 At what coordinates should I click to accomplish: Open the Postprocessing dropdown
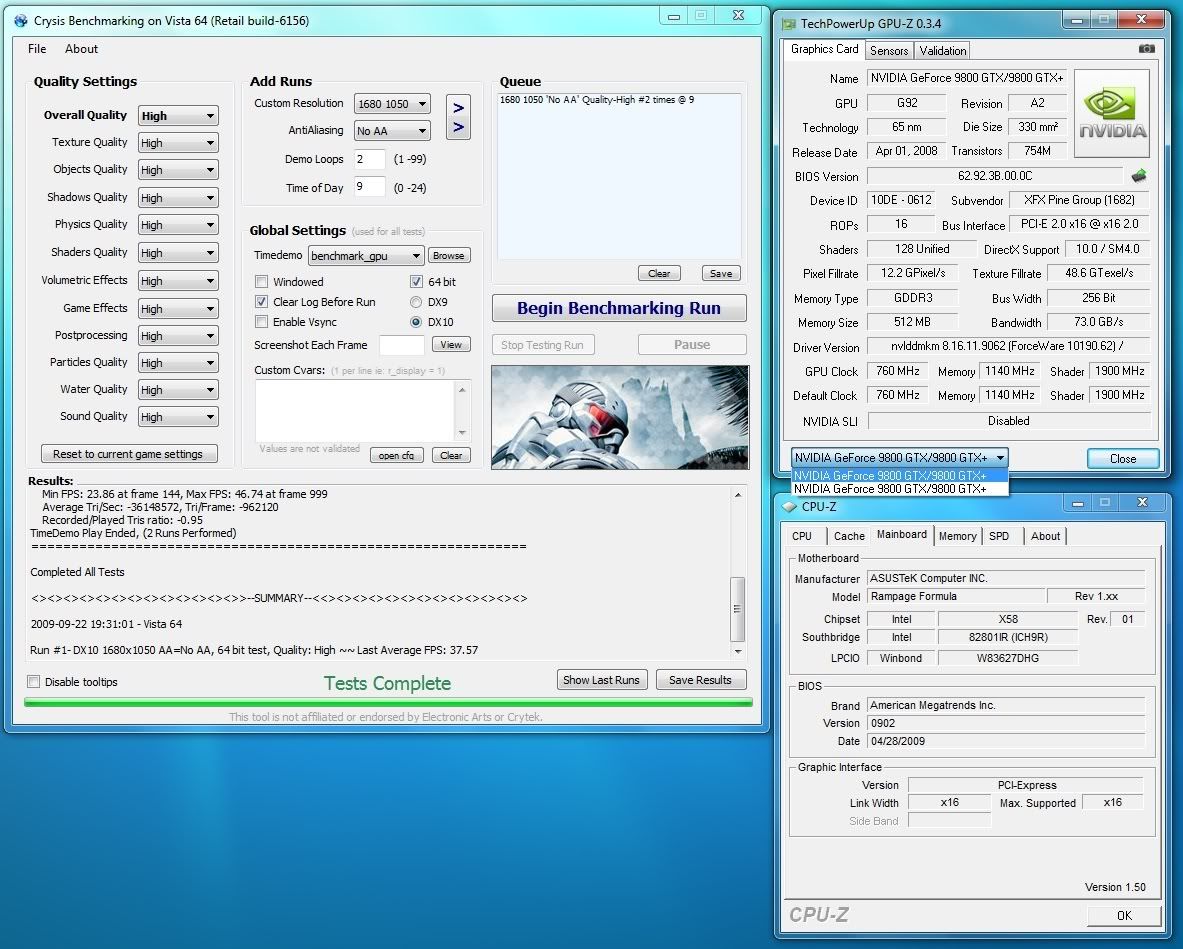[x=179, y=336]
